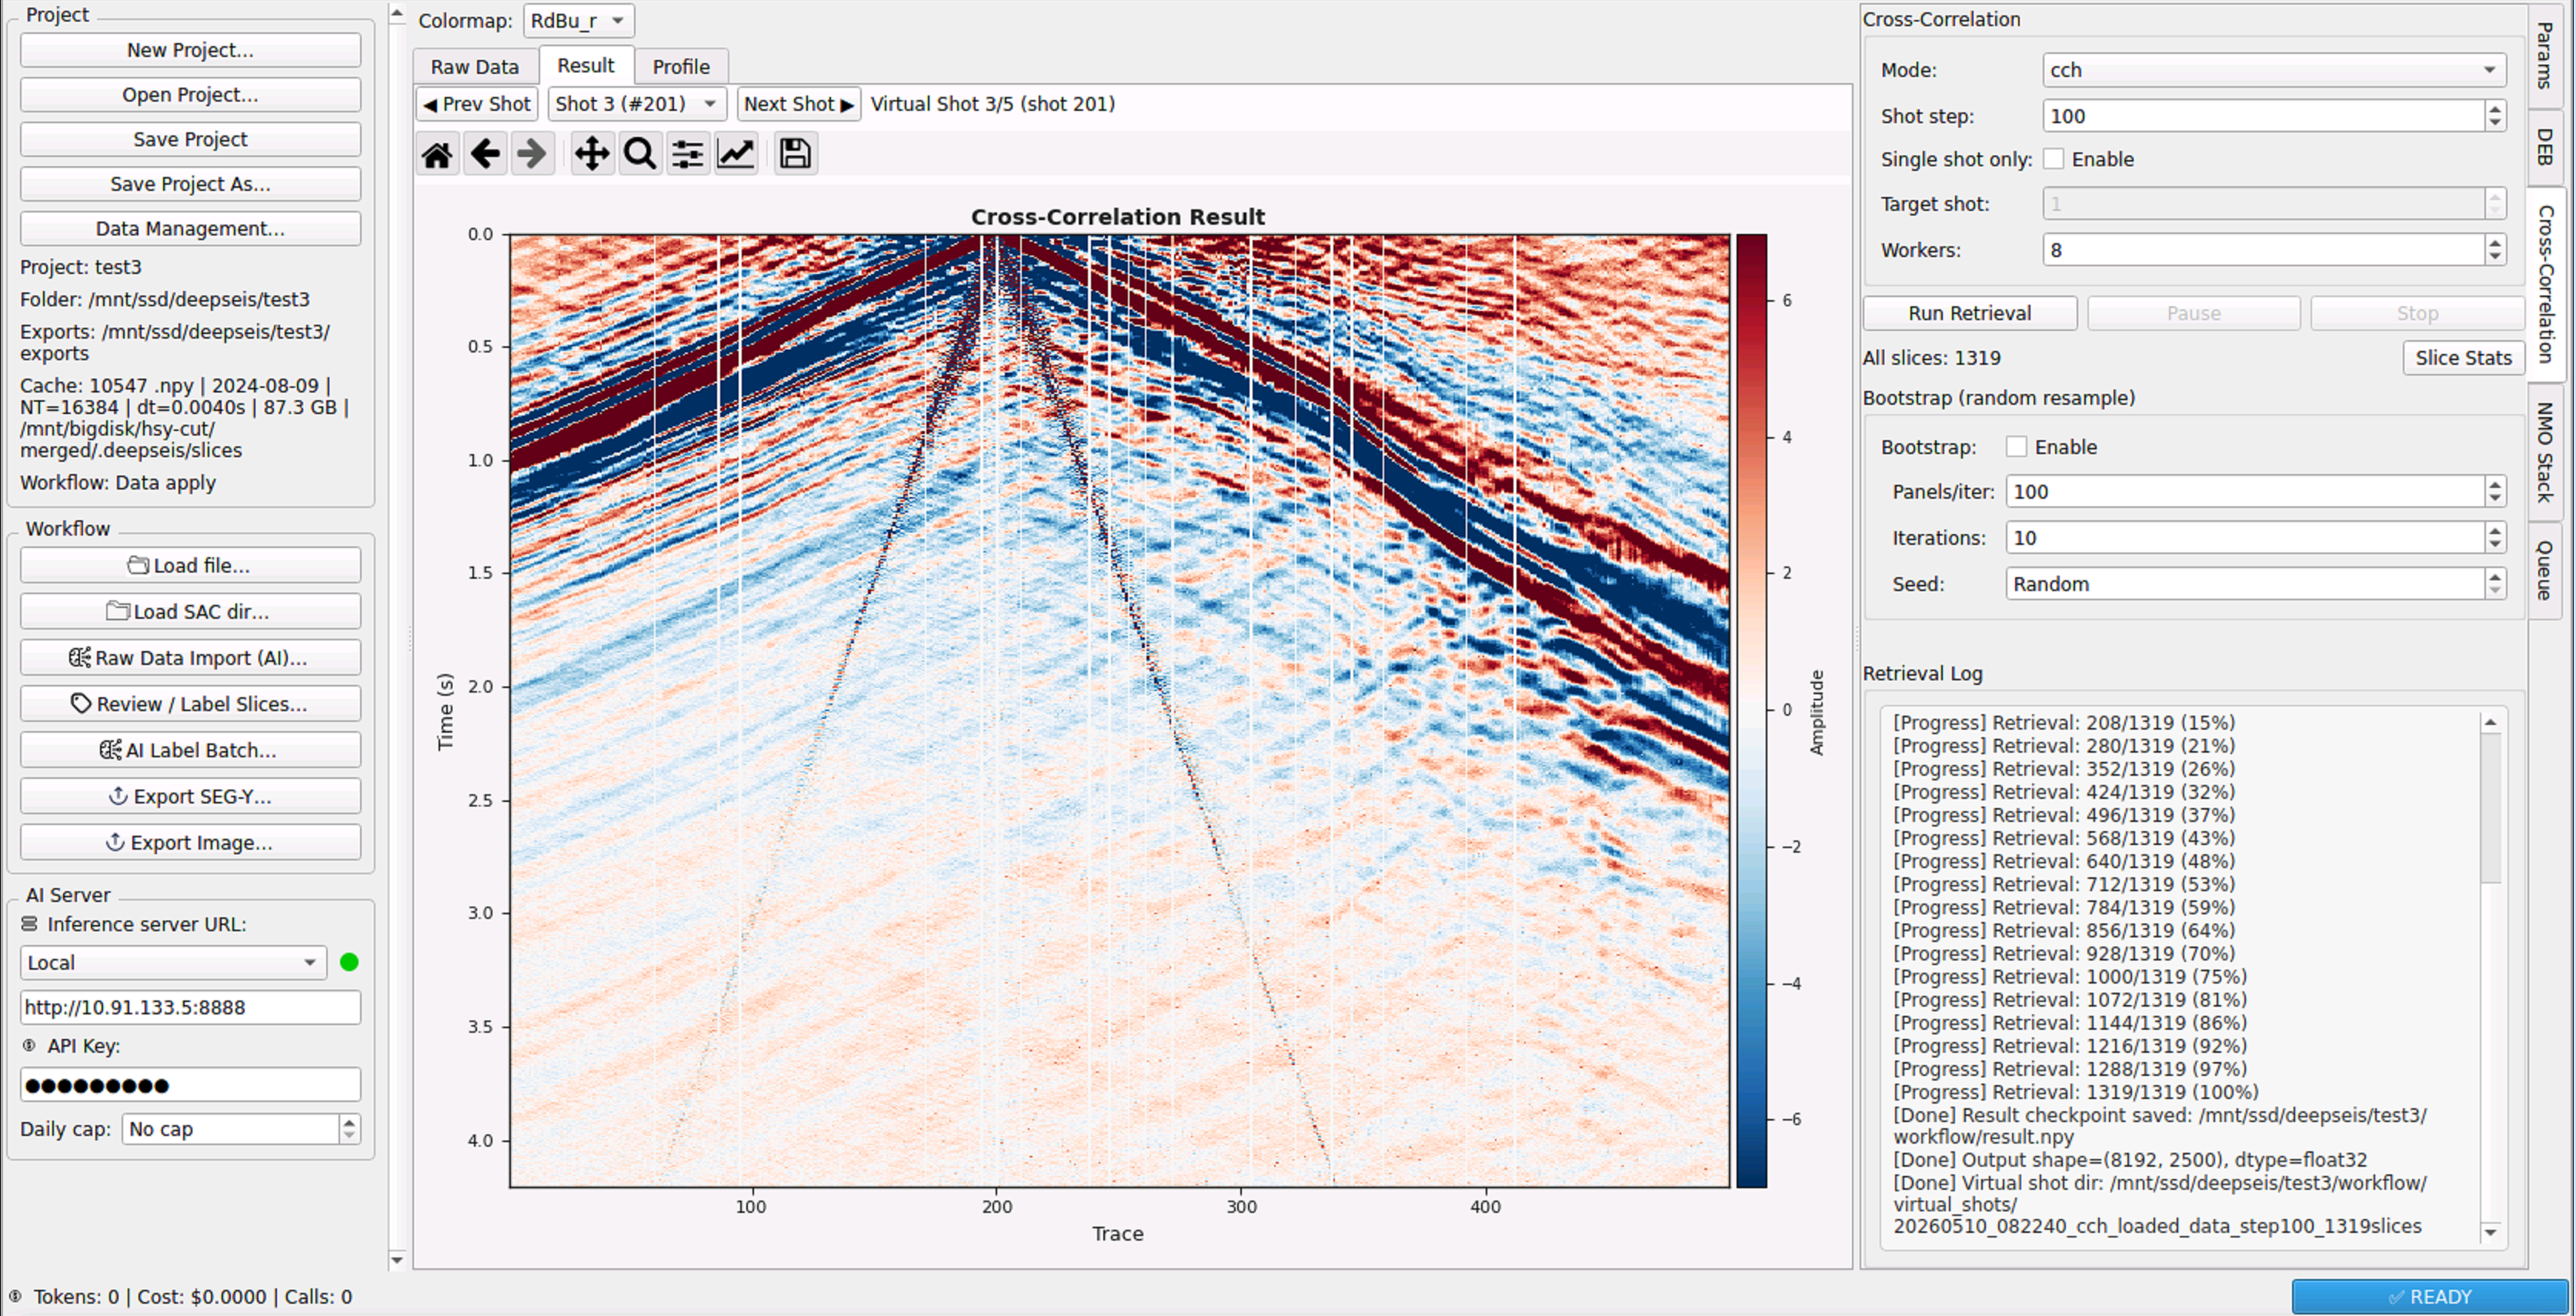Open the DEB side tab
This screenshot has width=2576, height=1316.
point(2546,146)
